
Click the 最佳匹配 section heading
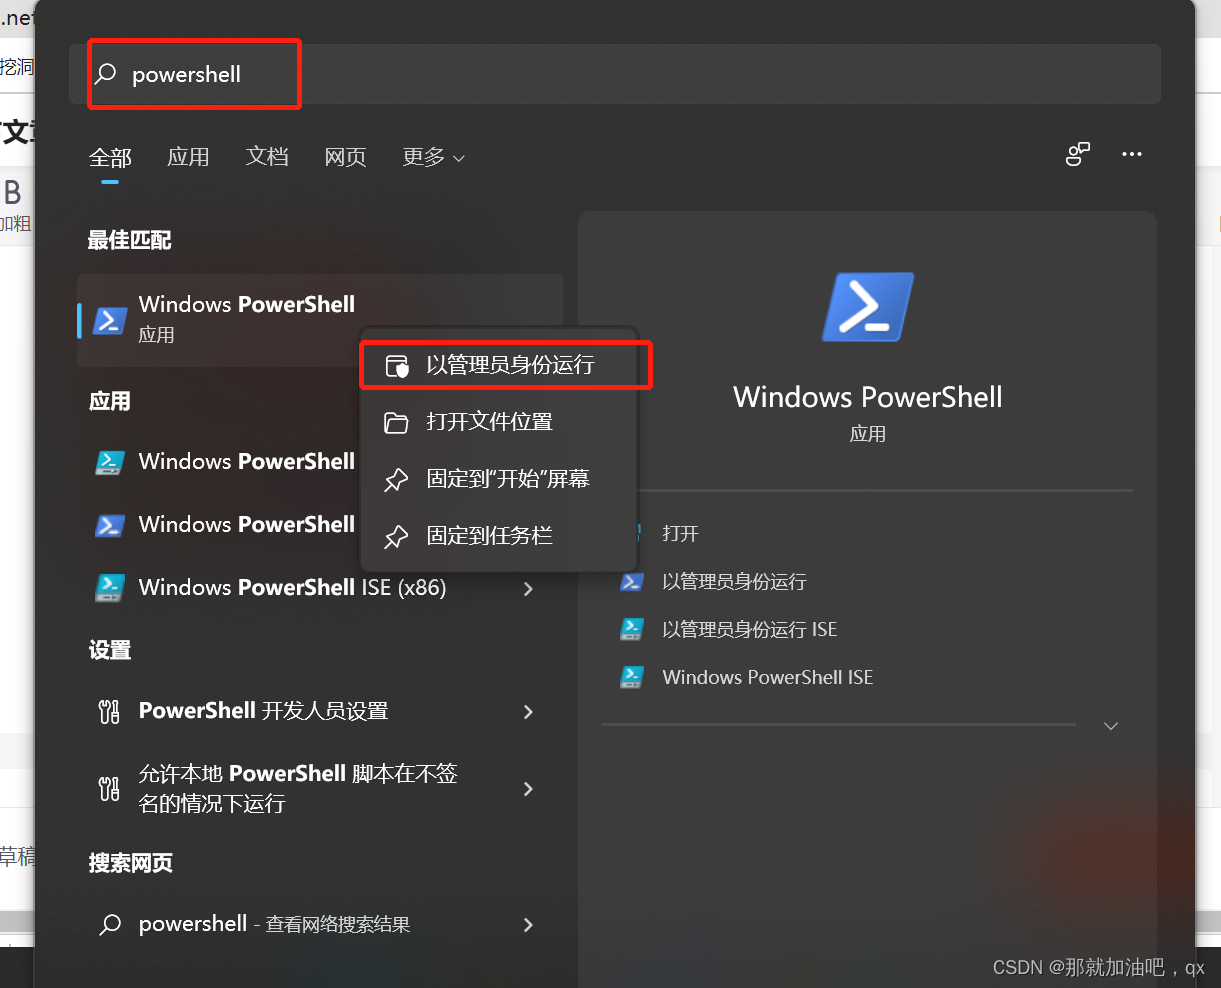[x=129, y=240]
